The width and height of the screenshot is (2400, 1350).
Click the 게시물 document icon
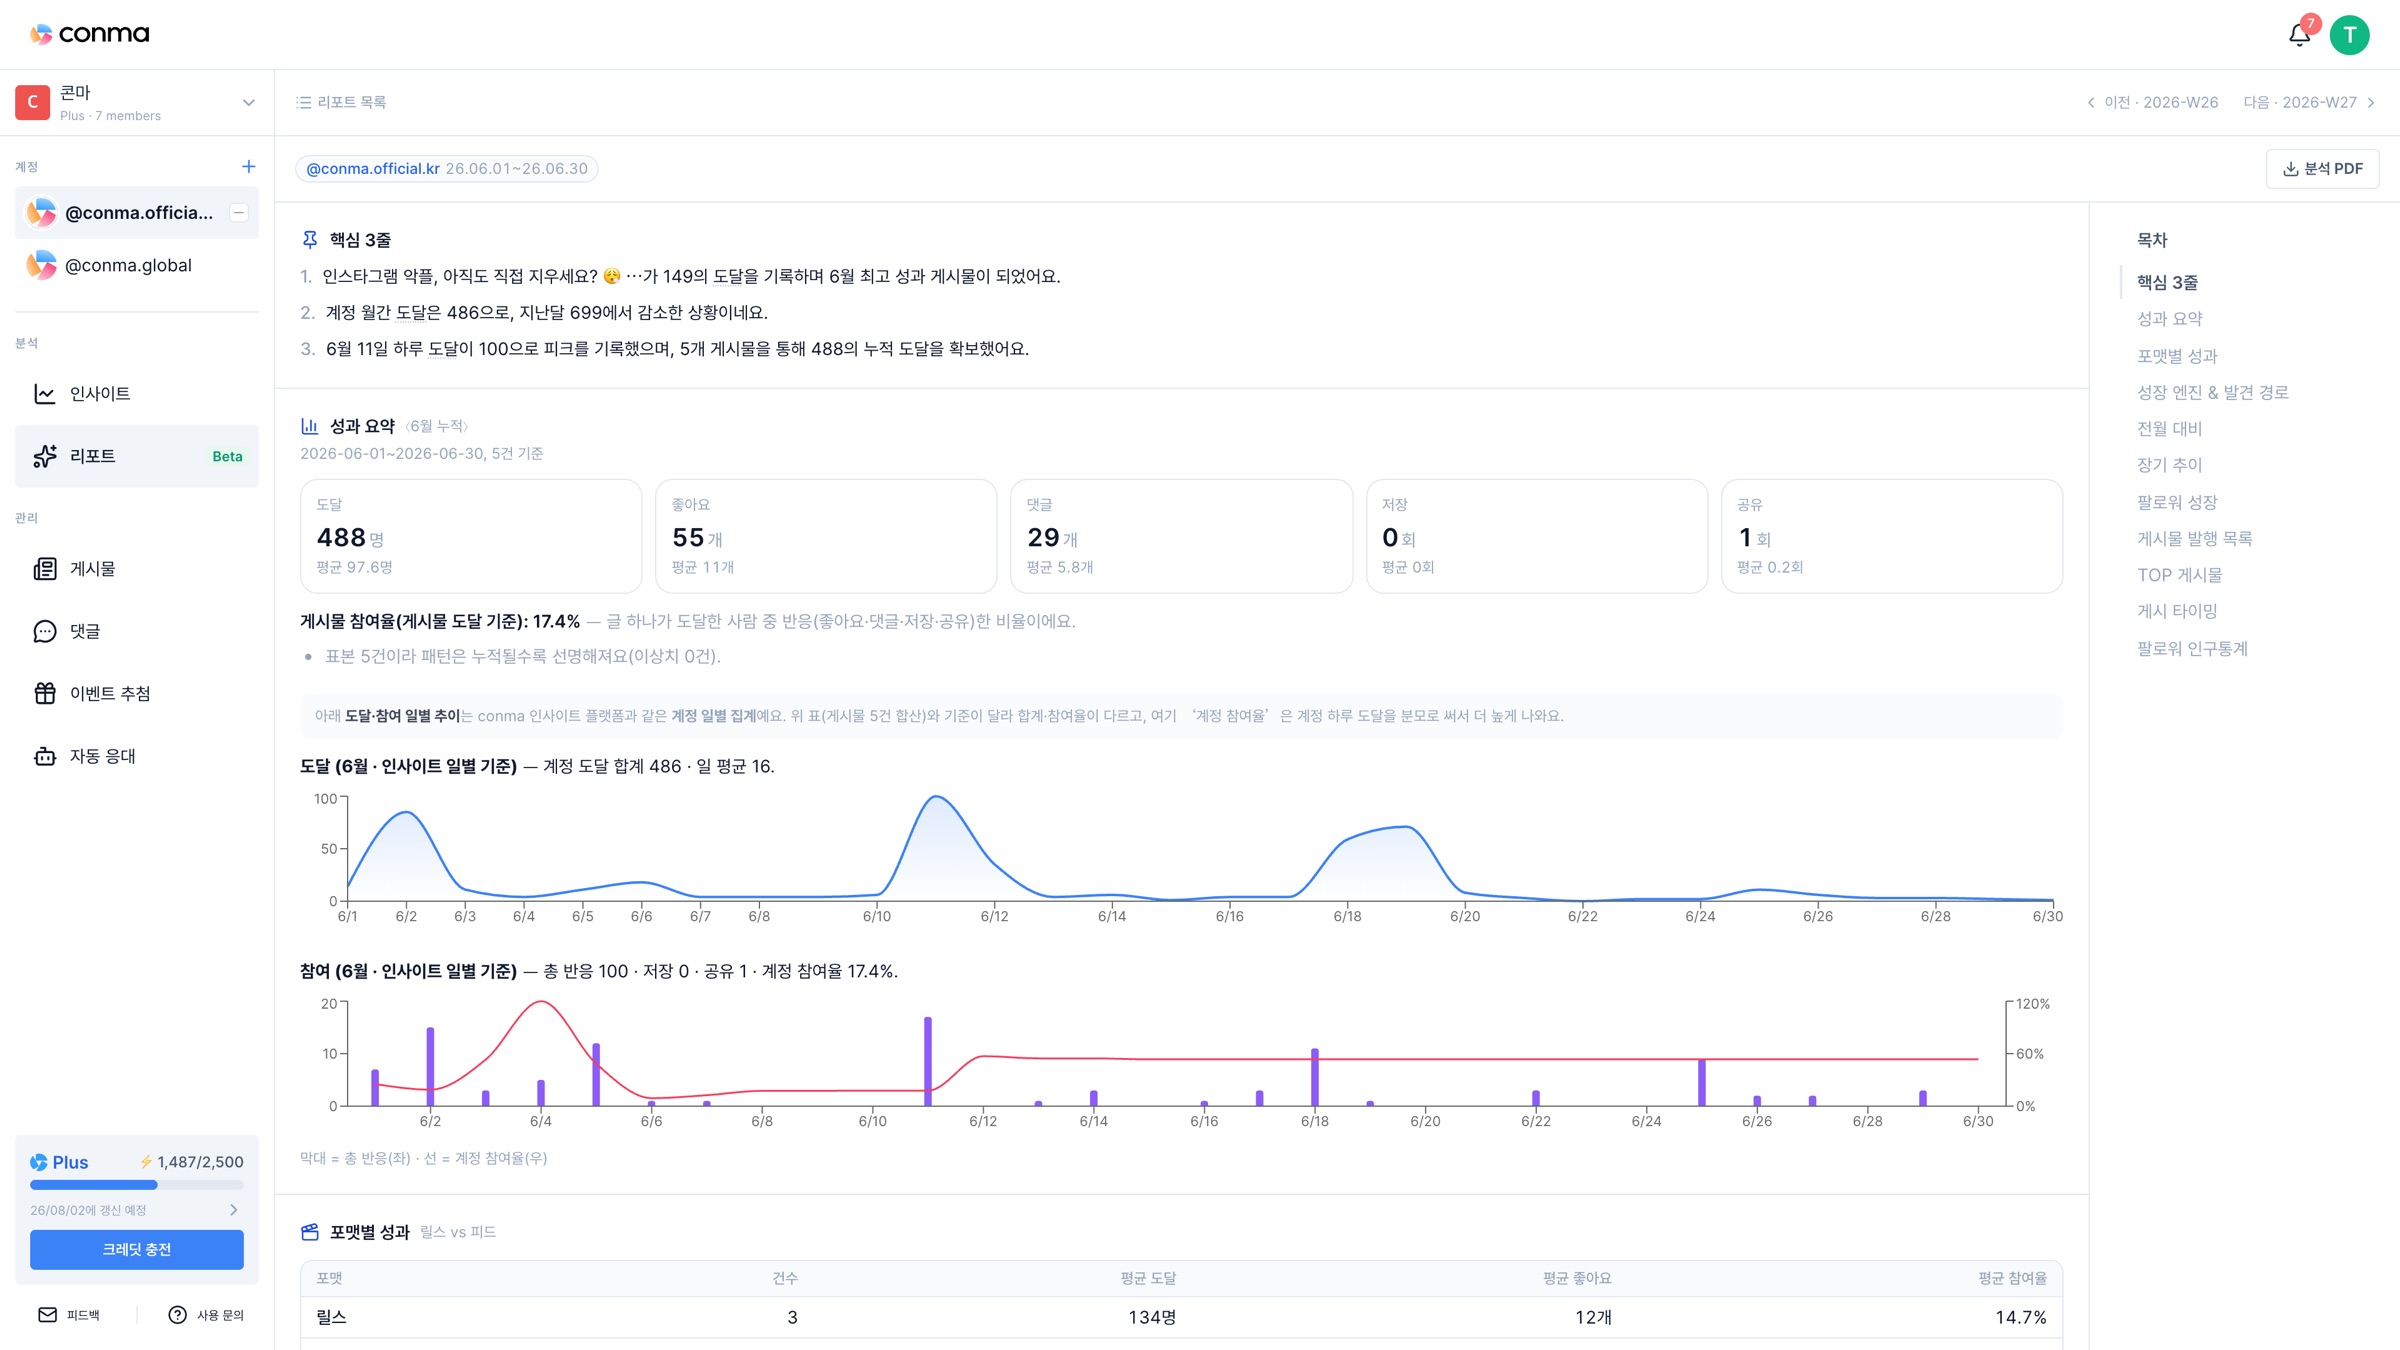coord(45,569)
